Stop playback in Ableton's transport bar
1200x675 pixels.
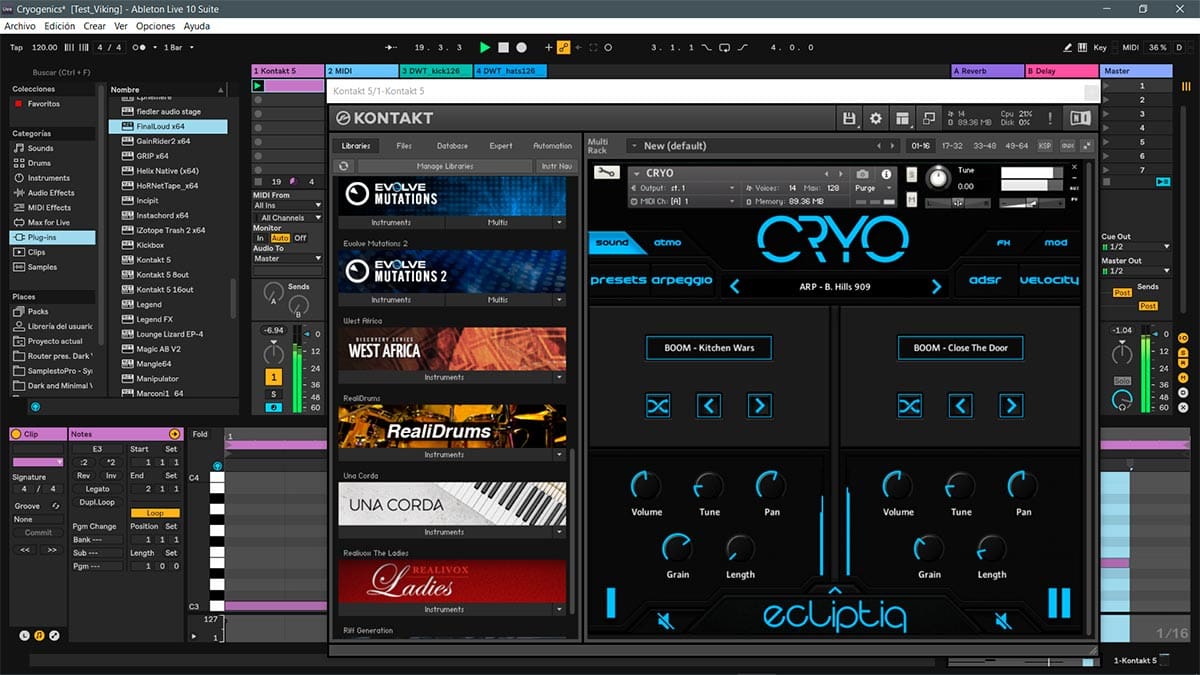coord(503,47)
